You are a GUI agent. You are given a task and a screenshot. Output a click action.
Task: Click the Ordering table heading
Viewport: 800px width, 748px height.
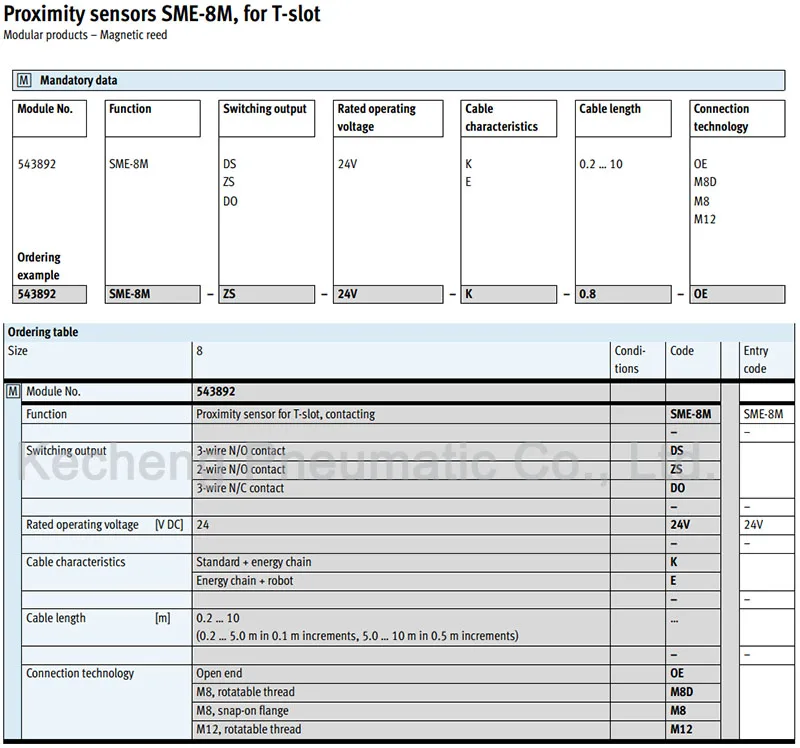(x=43, y=332)
